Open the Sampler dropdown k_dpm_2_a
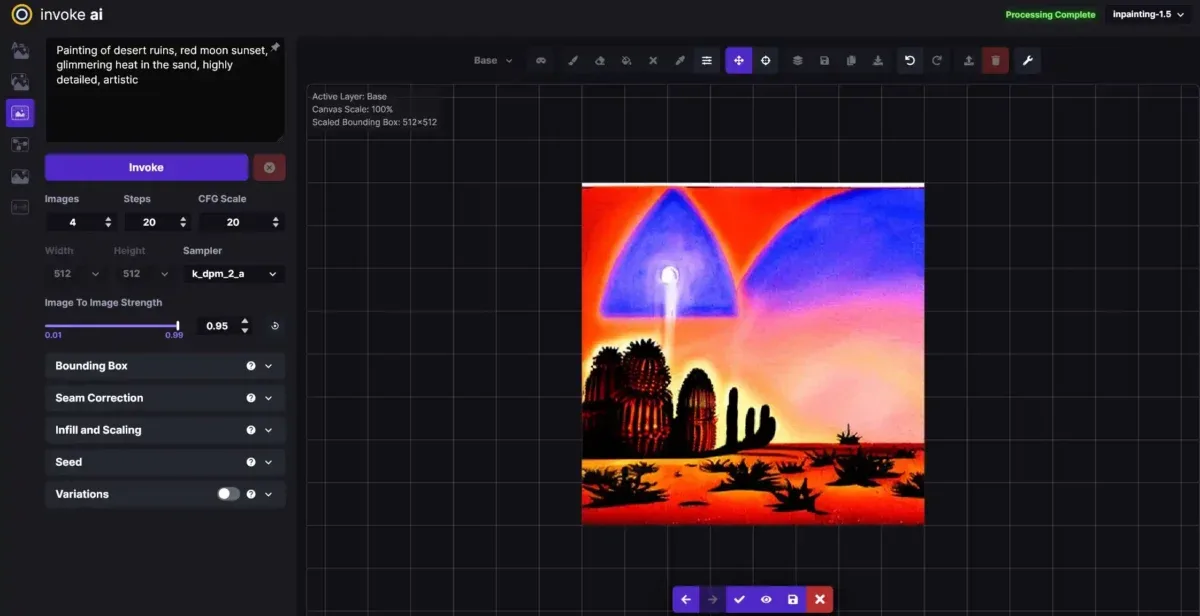 [233, 273]
